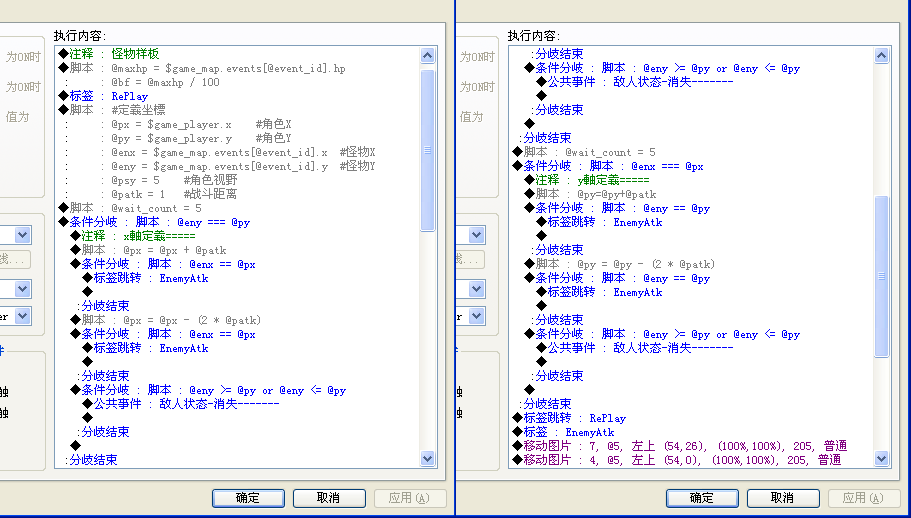The height and width of the screenshot is (518, 911).
Task: Select '脚本 : @py=@py+@patk' line
Action: tap(590, 194)
